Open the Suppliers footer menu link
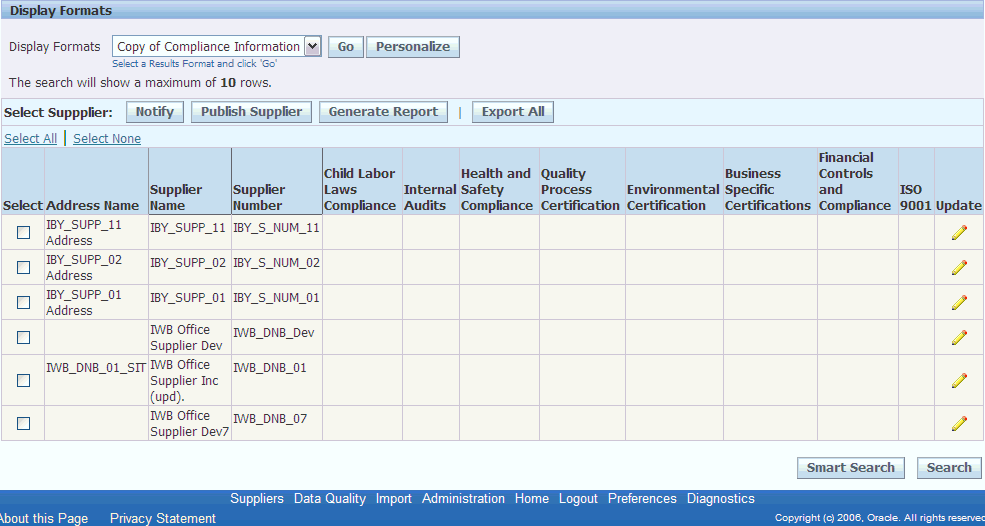The height and width of the screenshot is (526, 985). point(257,498)
